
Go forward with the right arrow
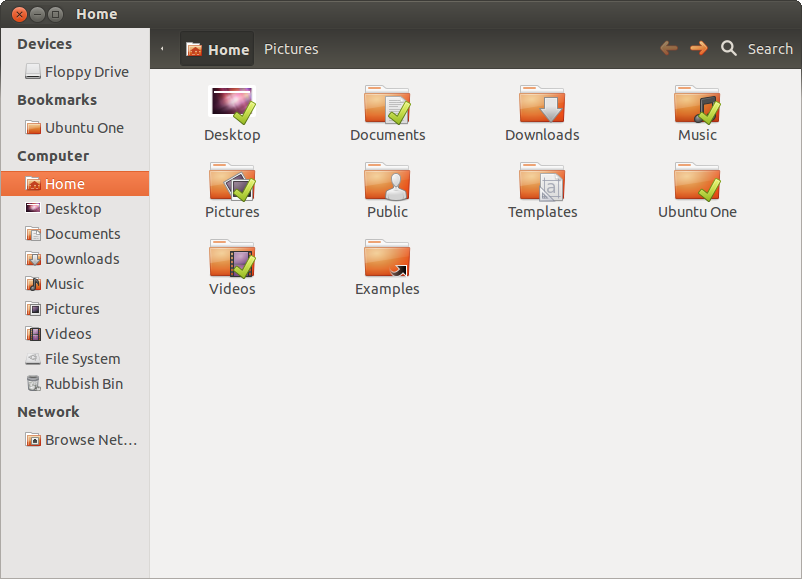pyautogui.click(x=699, y=49)
